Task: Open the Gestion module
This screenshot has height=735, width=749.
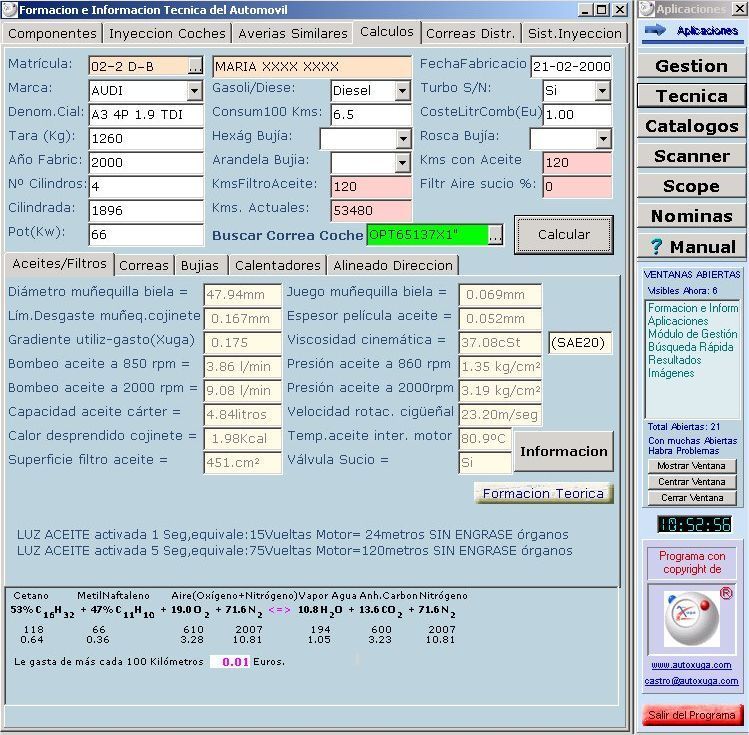Action: [691, 66]
